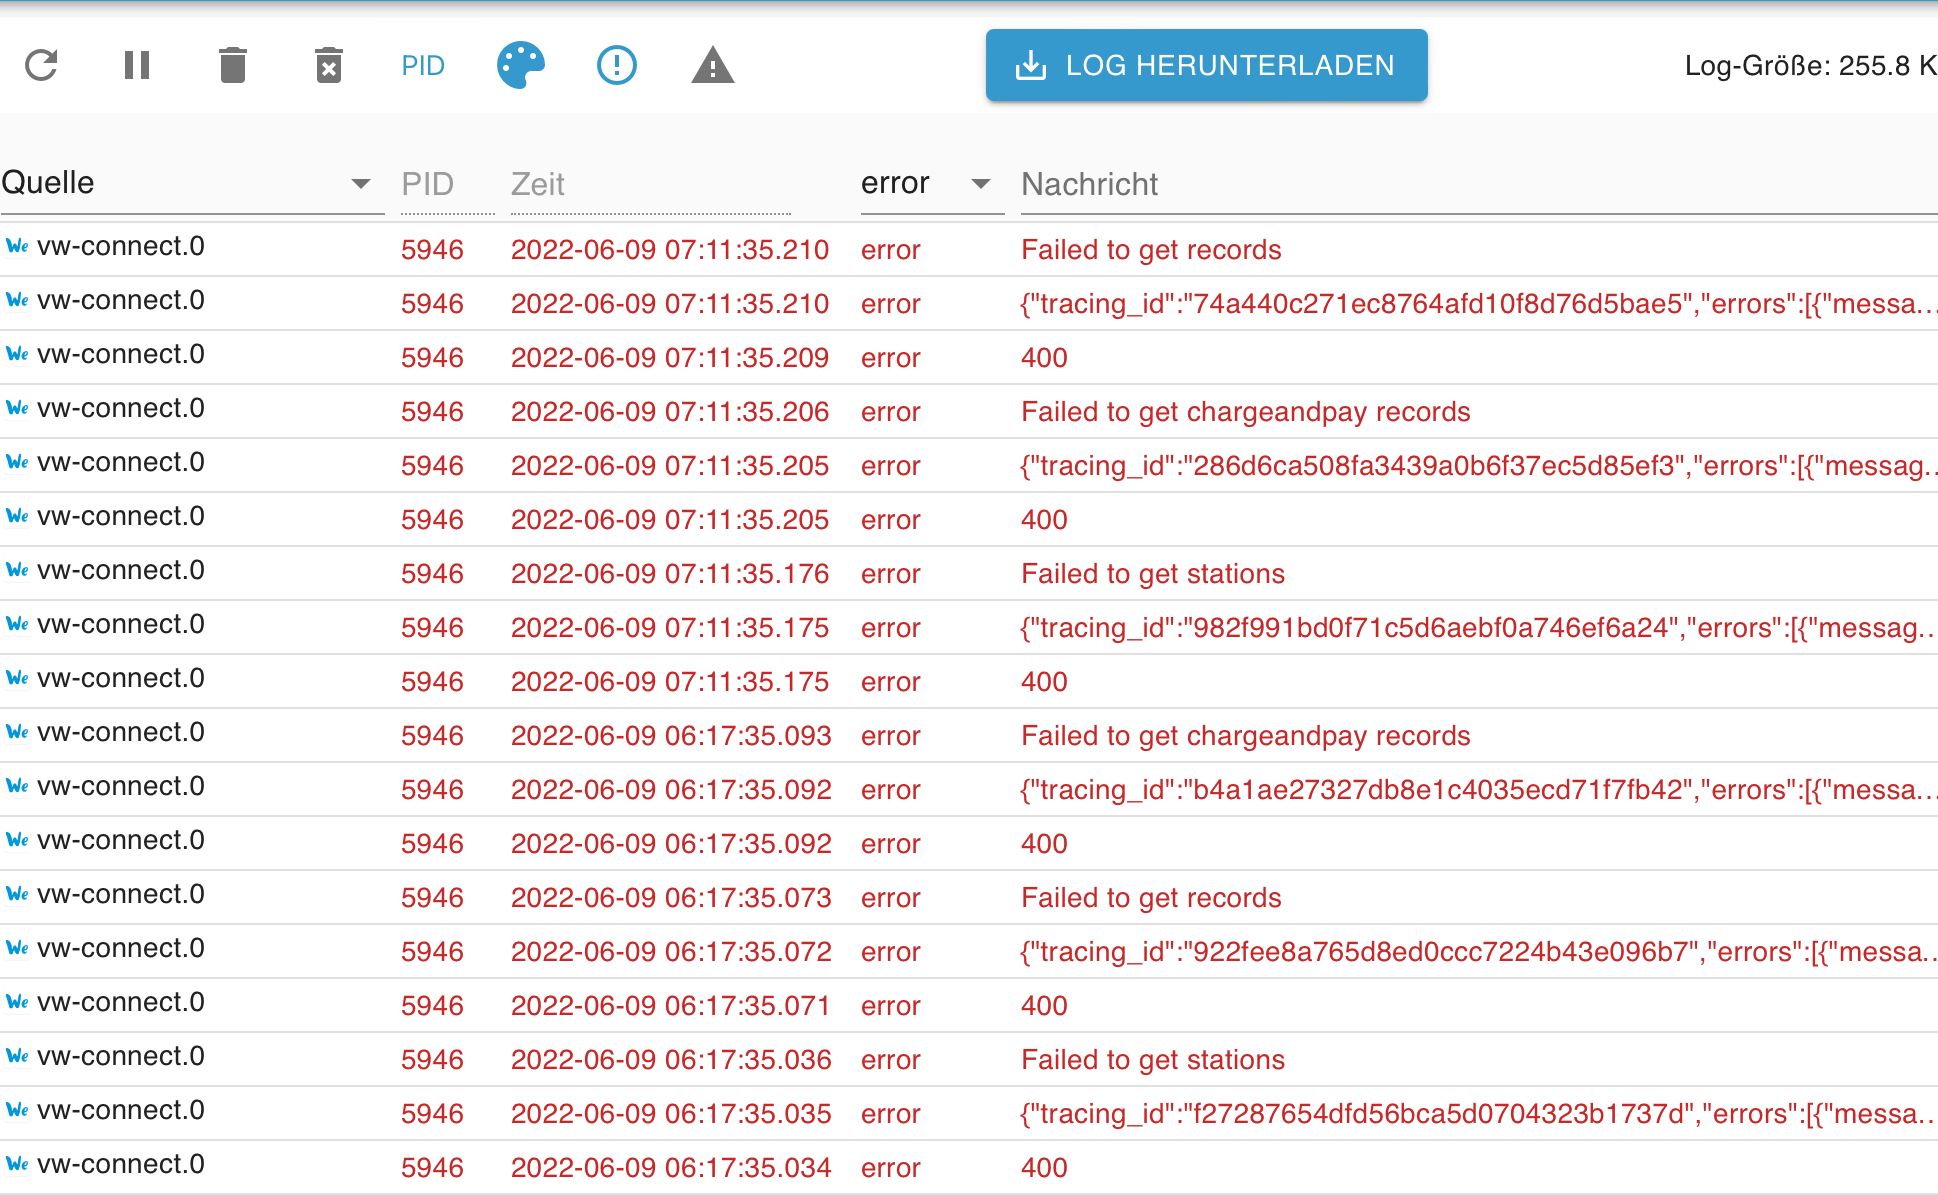
Task: Click timestamp 2022-06-09 07:11:35.206
Action: coord(670,412)
